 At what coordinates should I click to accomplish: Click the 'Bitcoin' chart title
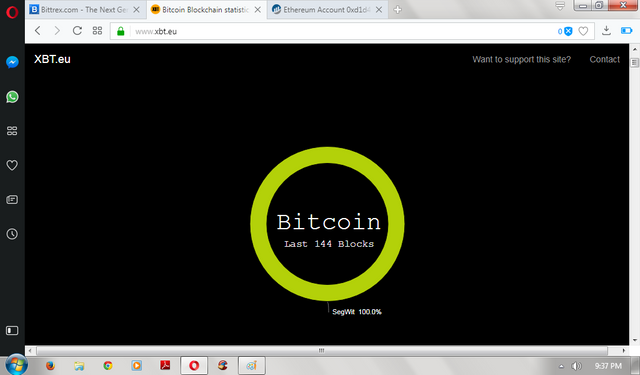click(329, 222)
